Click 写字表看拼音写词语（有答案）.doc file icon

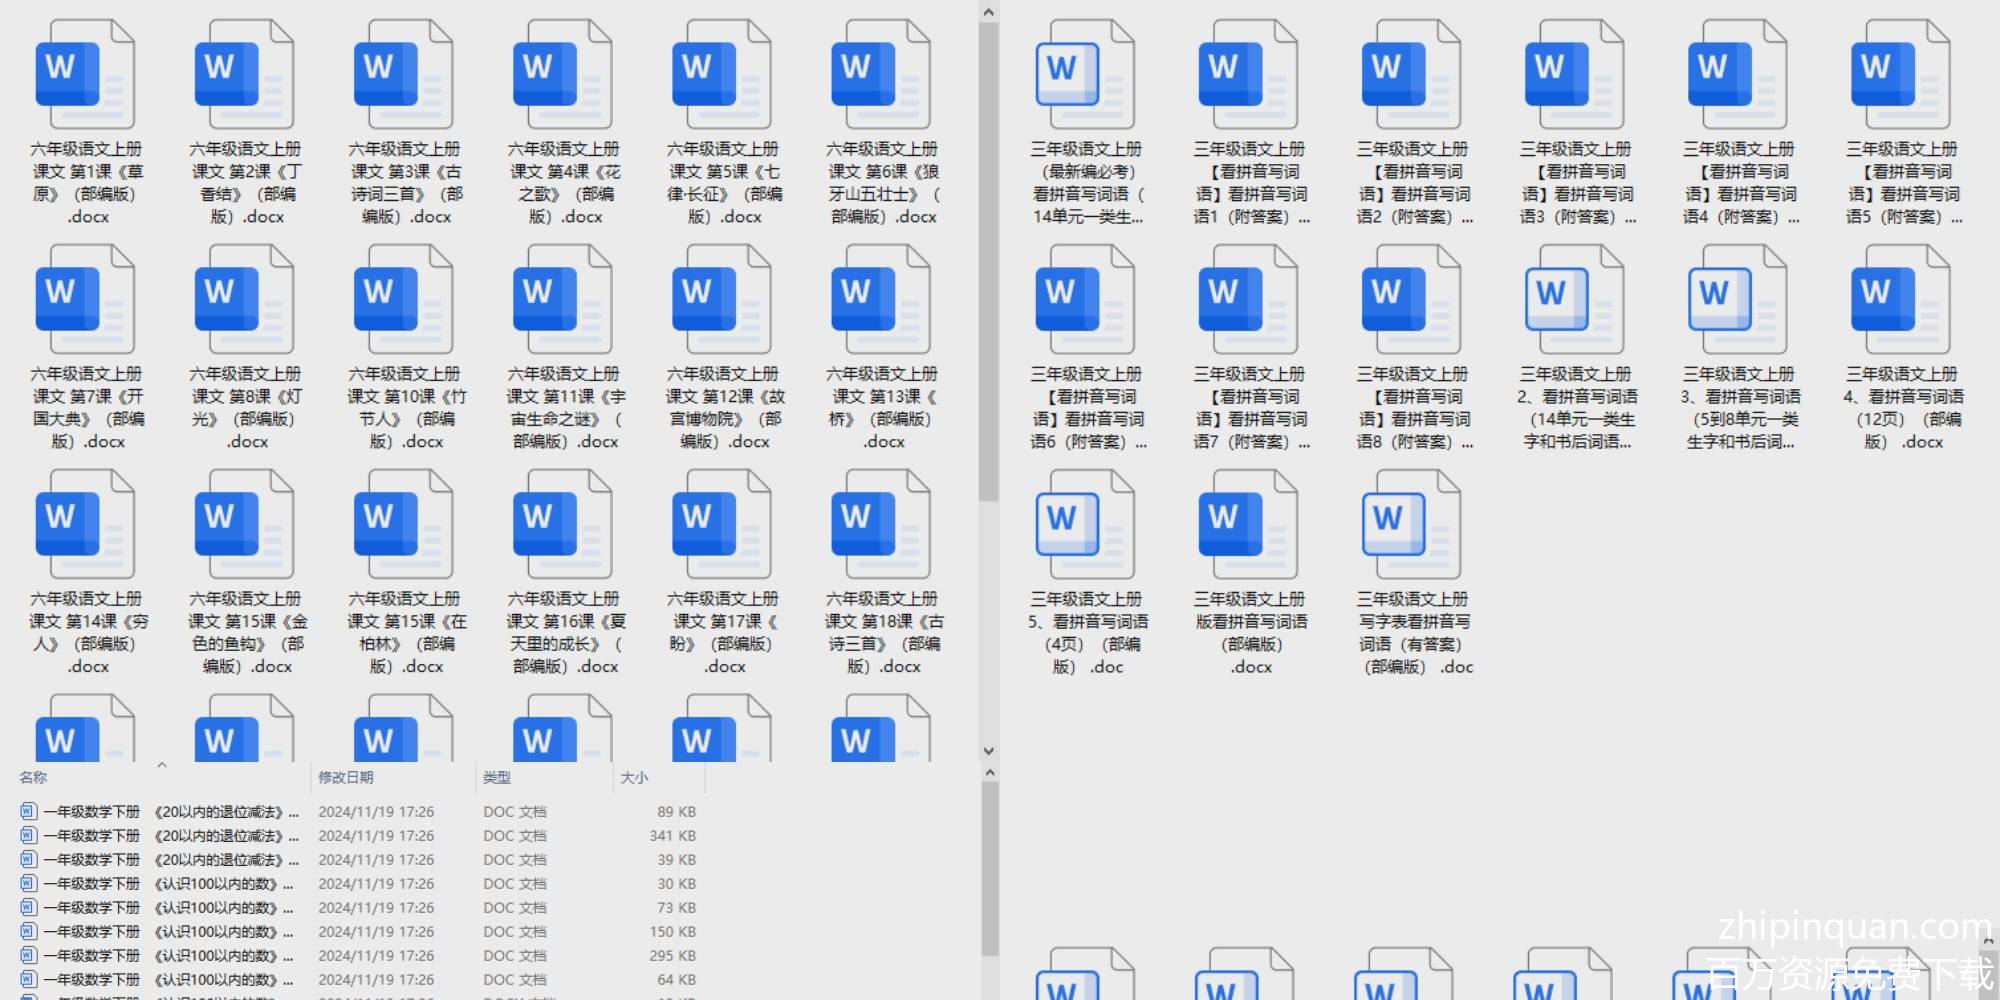[1411, 525]
